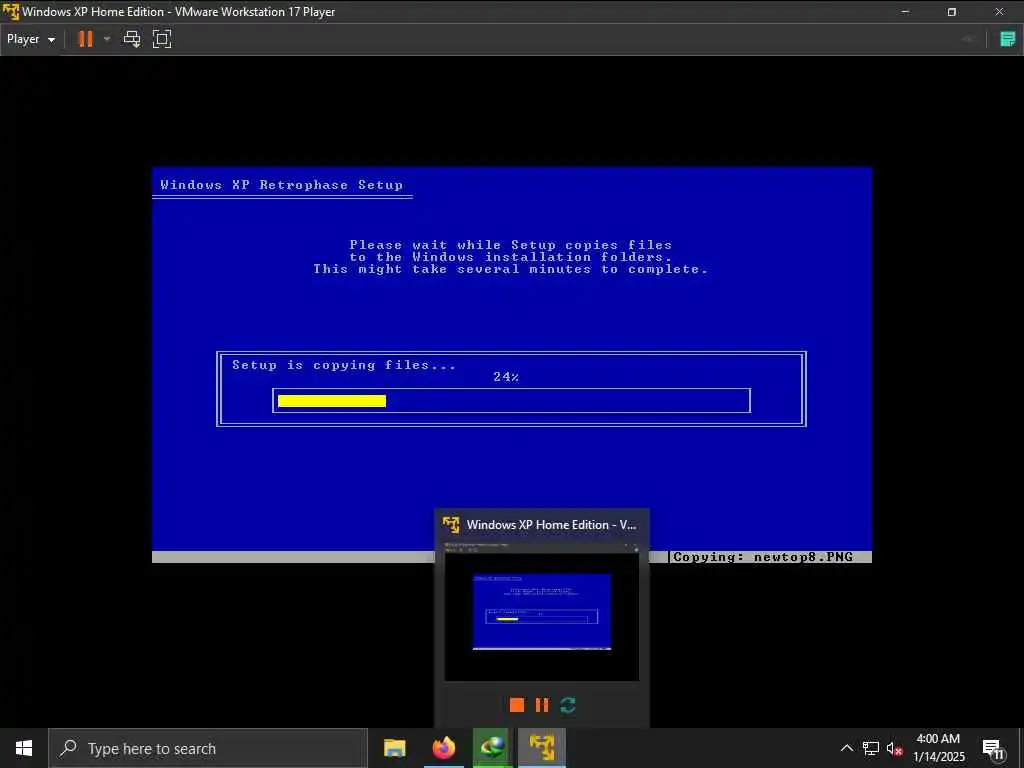1024x768 pixels.
Task: Click the muted volume tray icon
Action: (894, 748)
